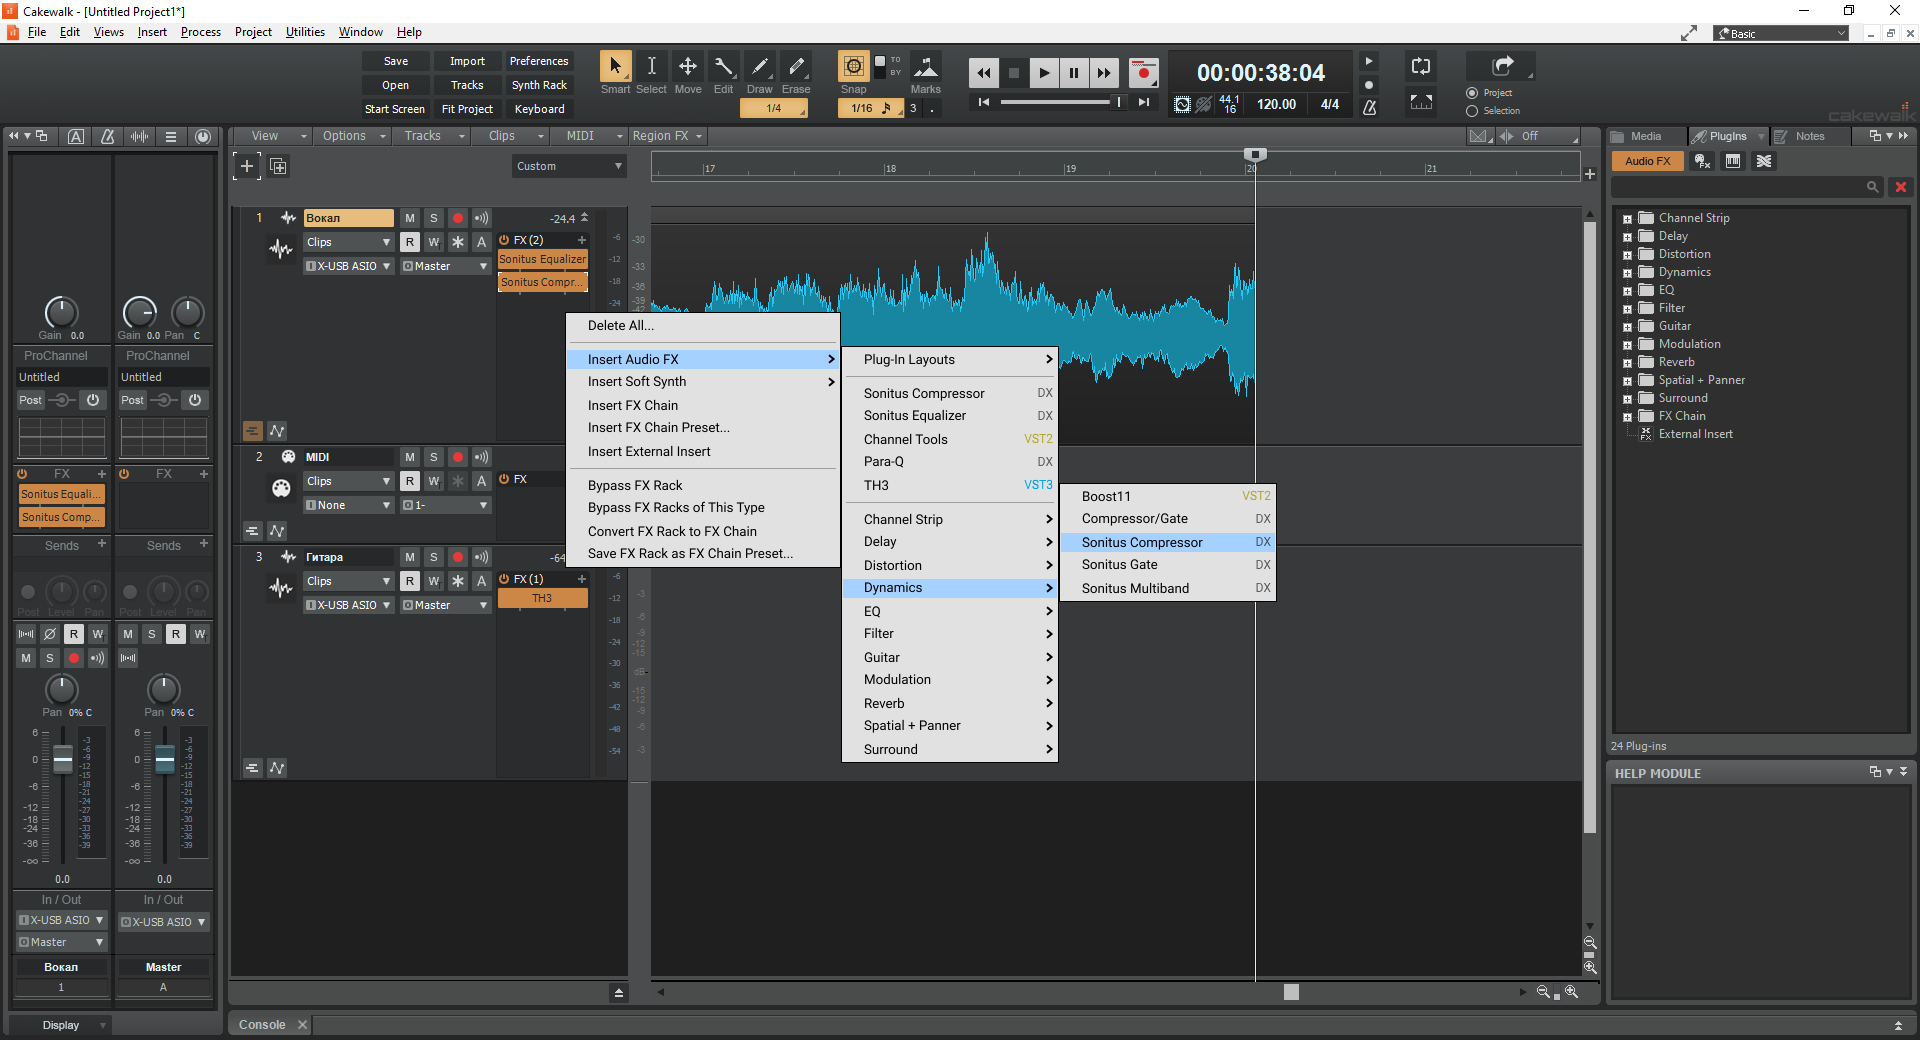Adjust the Вокал channel volume fader
Screen dimensions: 1920x1040
[x=63, y=761]
